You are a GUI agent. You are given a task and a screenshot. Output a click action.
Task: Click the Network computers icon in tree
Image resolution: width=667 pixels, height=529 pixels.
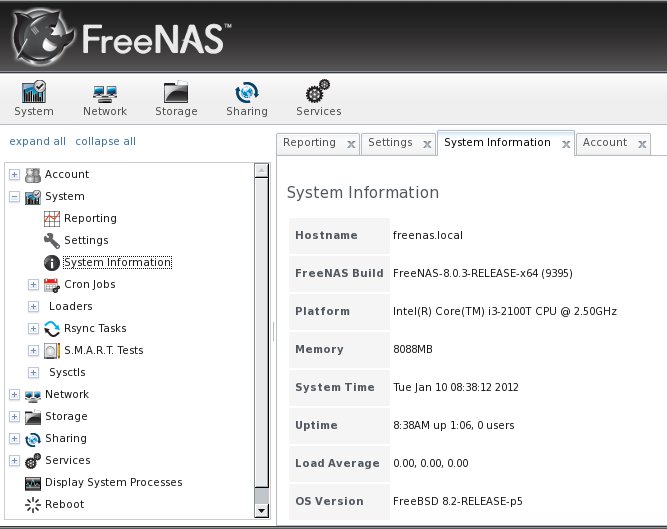pos(33,395)
